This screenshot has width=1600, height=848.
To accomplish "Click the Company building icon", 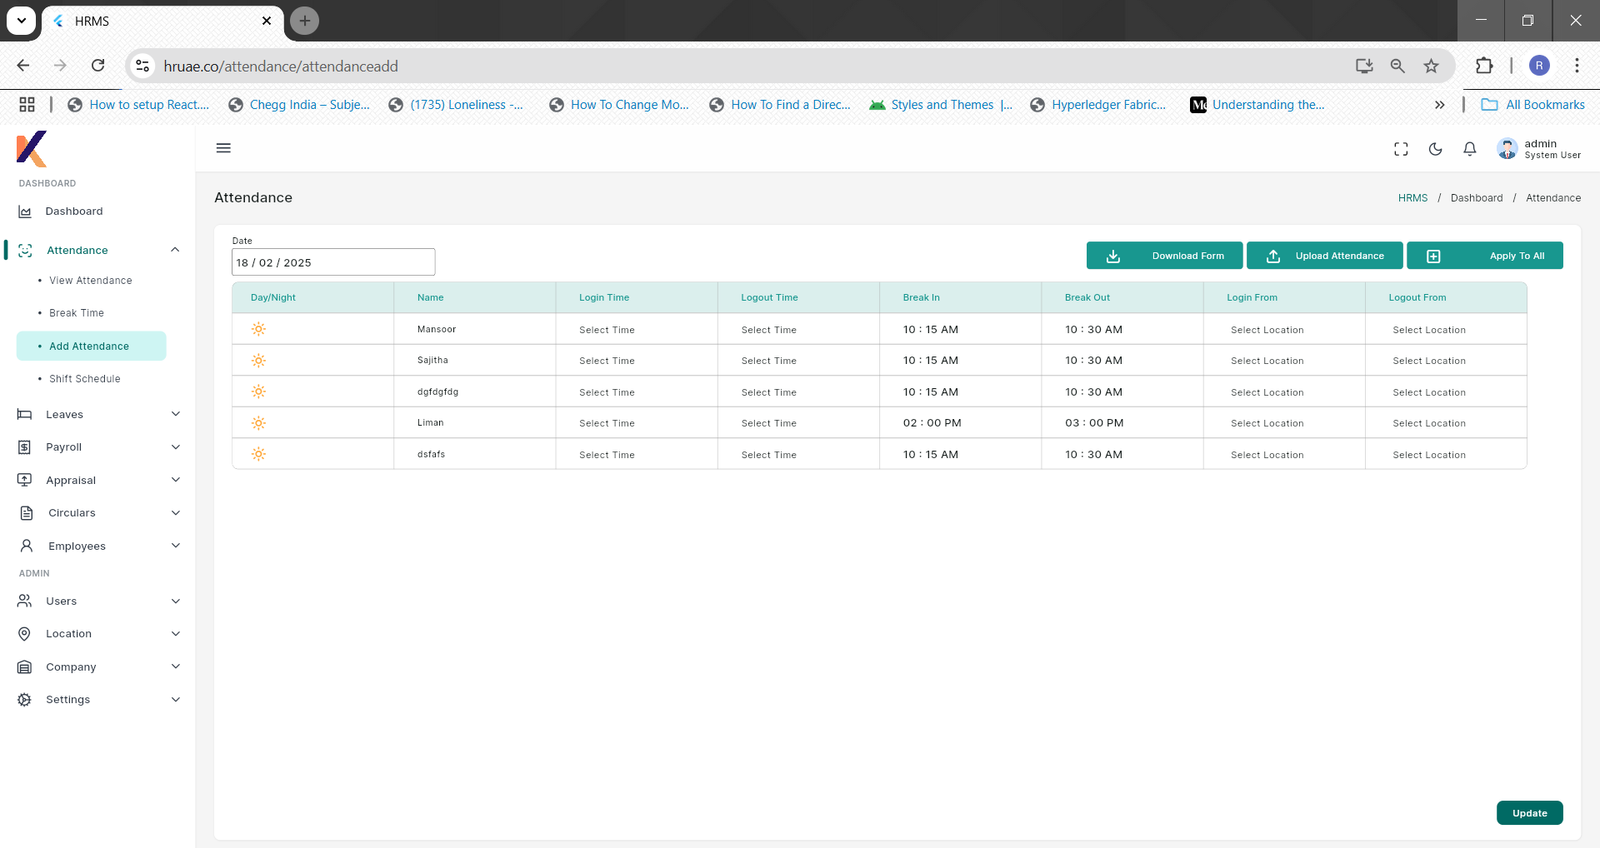I will tap(25, 667).
